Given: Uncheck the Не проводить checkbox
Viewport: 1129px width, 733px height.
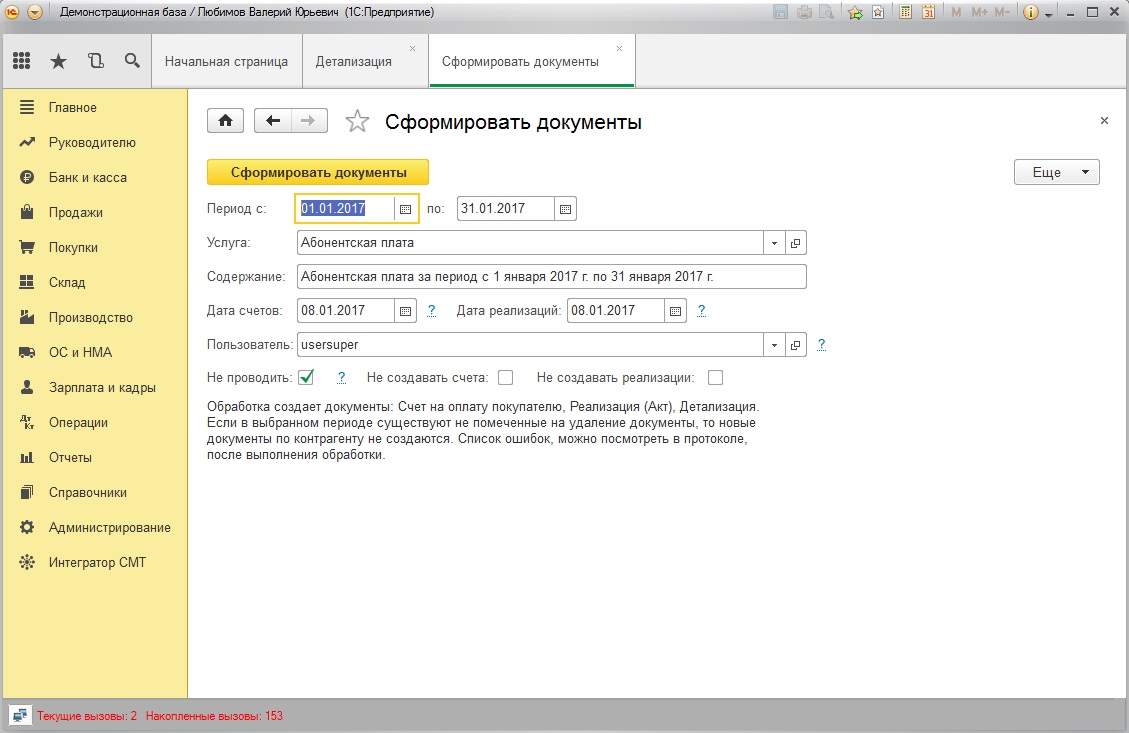Looking at the screenshot, I should (x=306, y=377).
